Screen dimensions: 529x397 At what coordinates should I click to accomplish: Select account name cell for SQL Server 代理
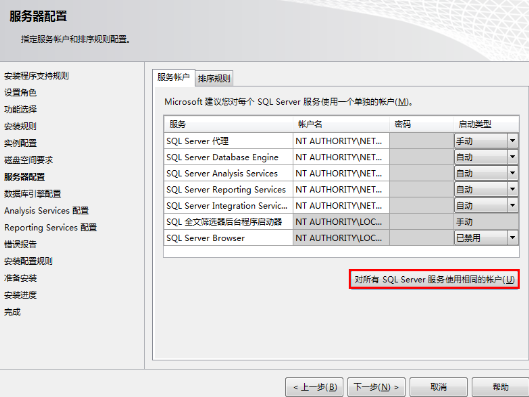tap(341, 141)
